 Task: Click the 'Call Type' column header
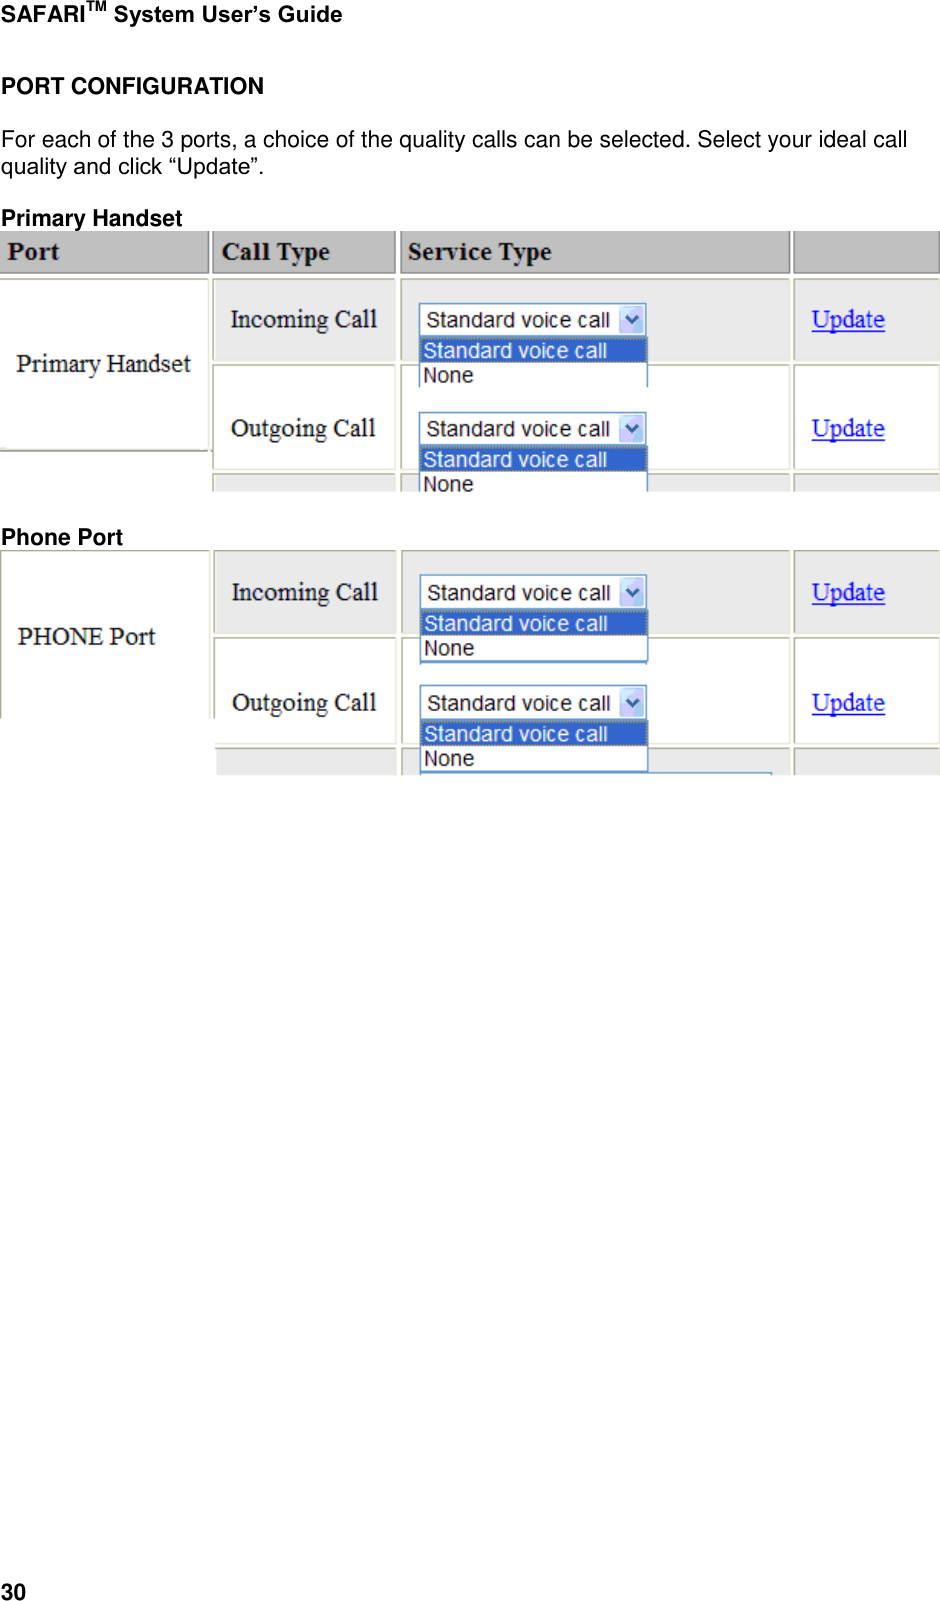pos(275,252)
